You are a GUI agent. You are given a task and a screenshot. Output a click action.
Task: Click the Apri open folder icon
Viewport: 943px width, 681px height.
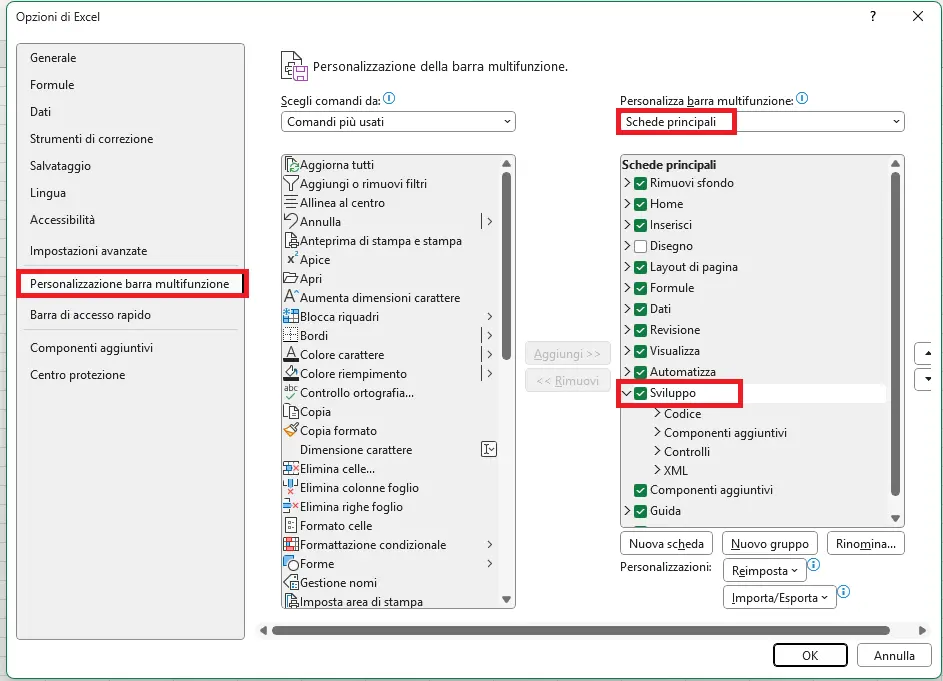[291, 279]
